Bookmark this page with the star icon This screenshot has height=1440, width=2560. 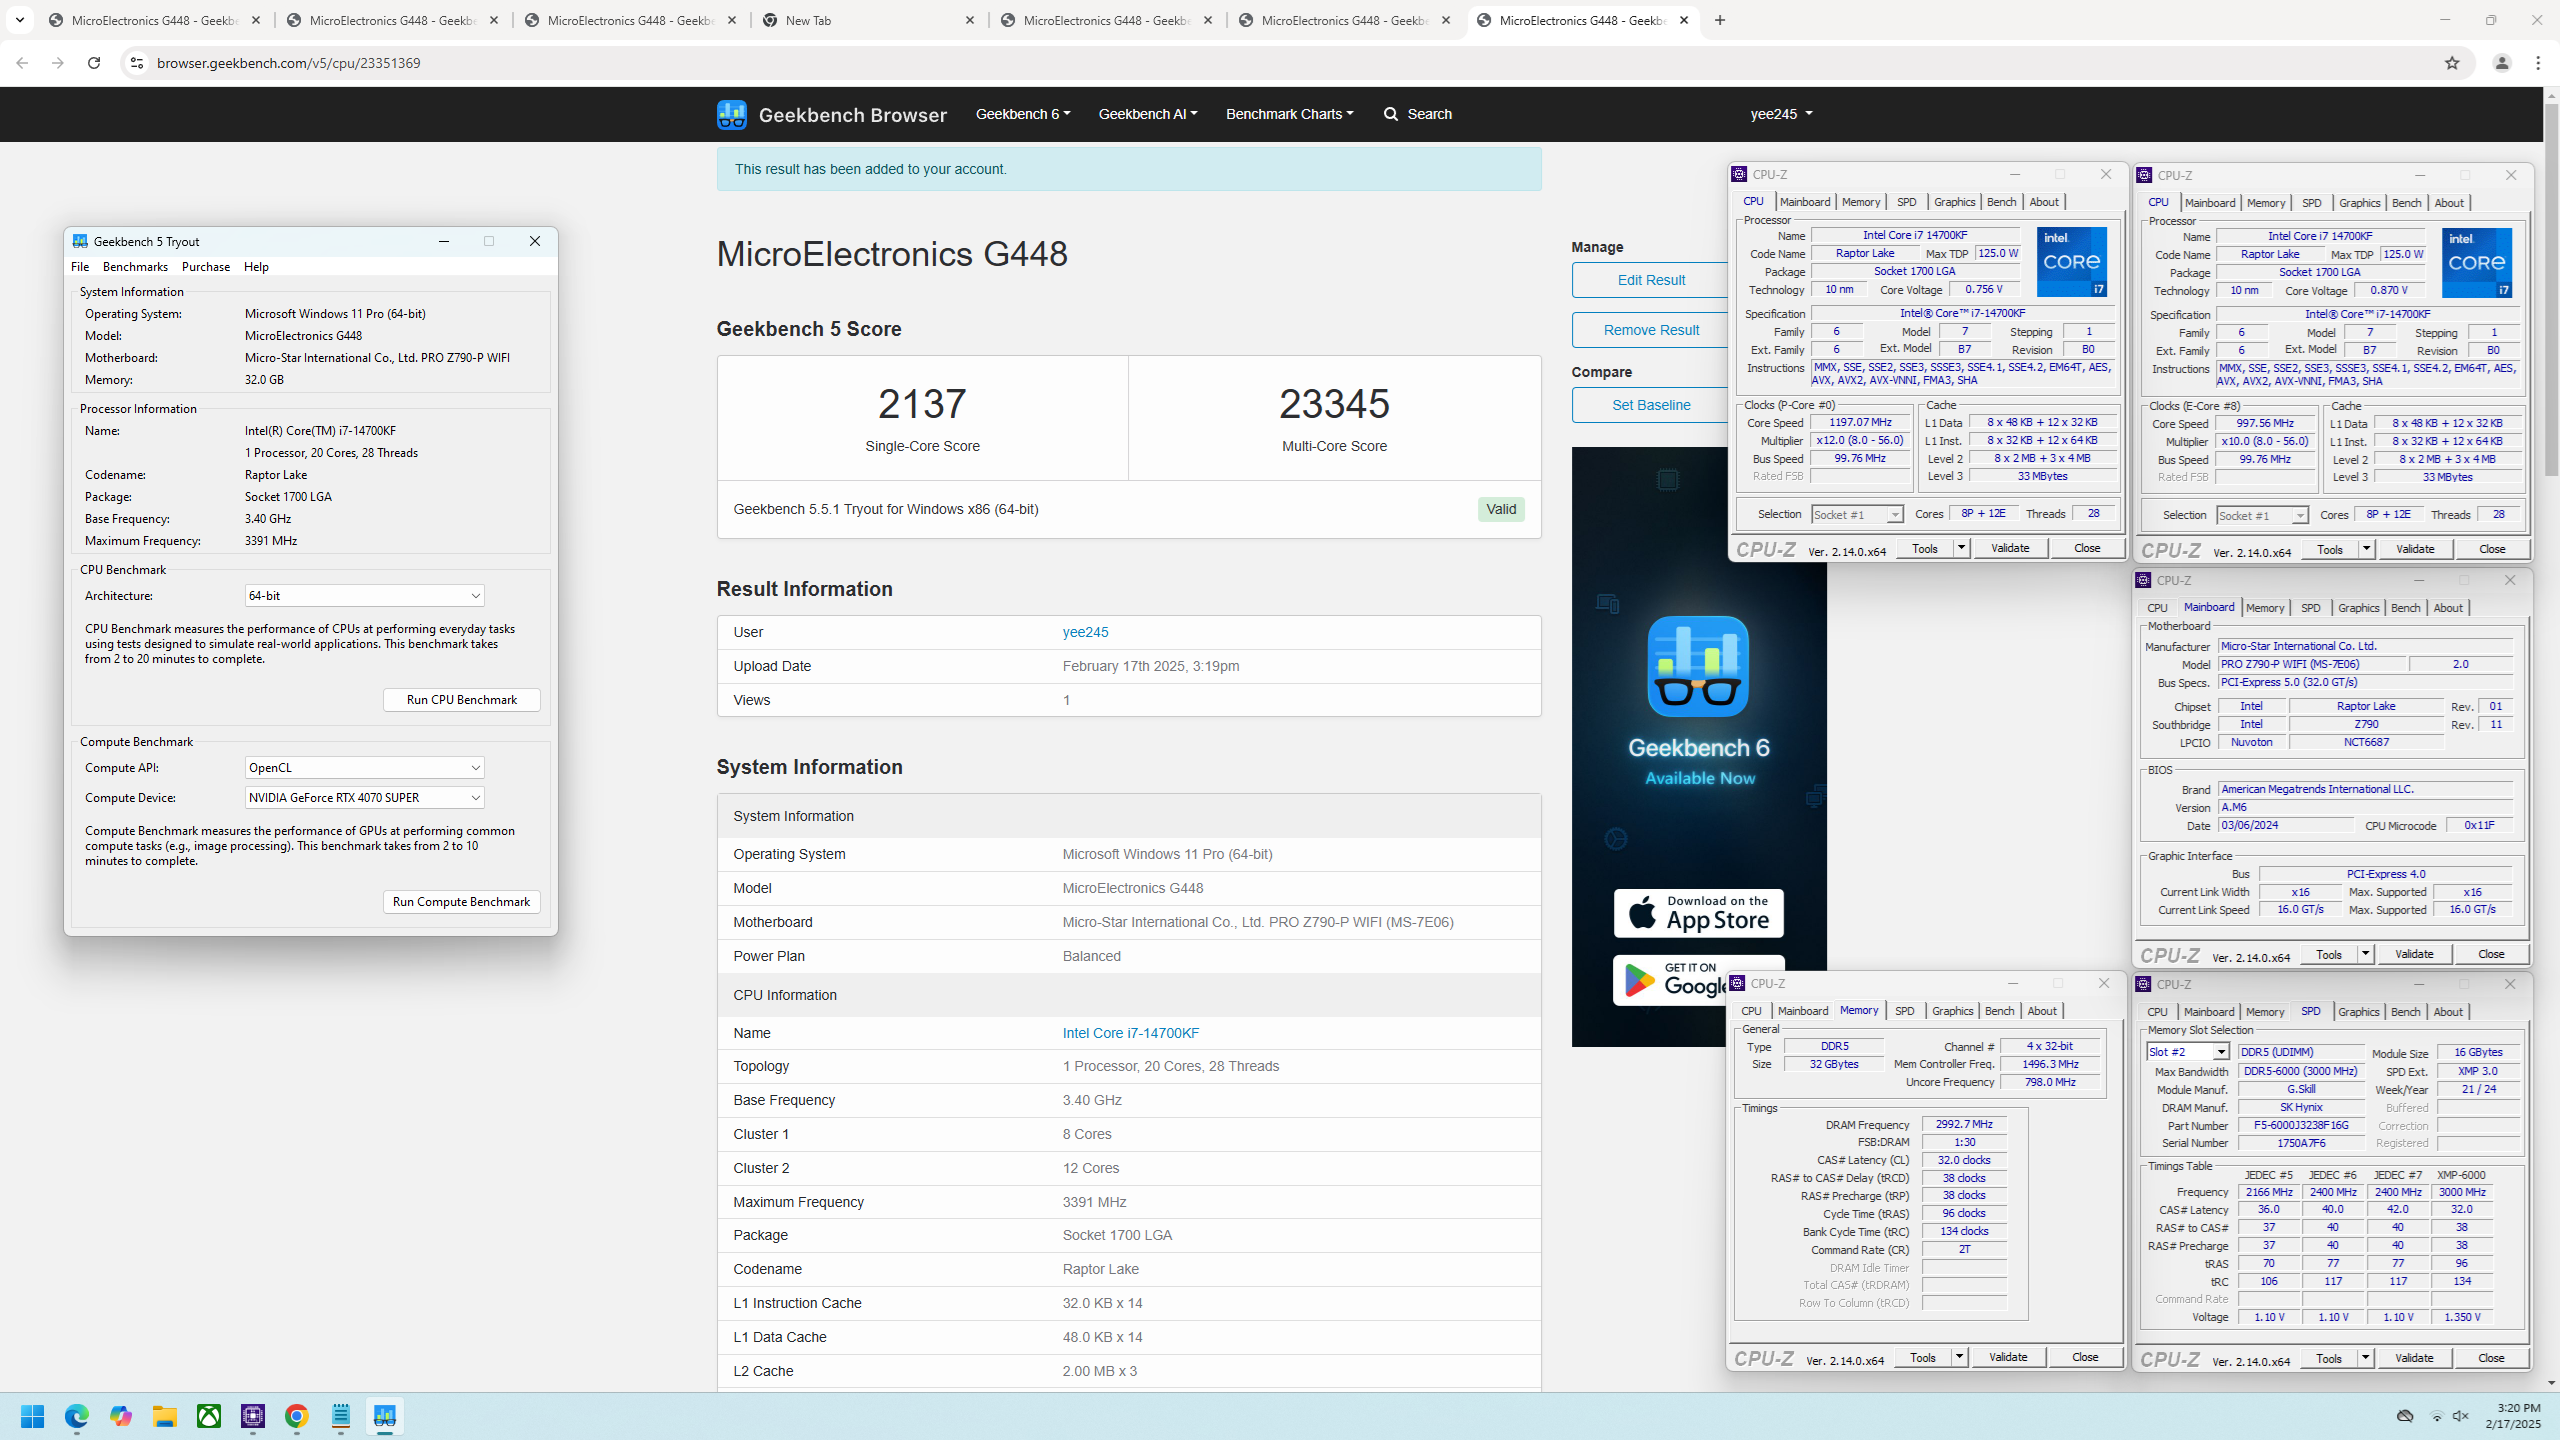(2452, 63)
